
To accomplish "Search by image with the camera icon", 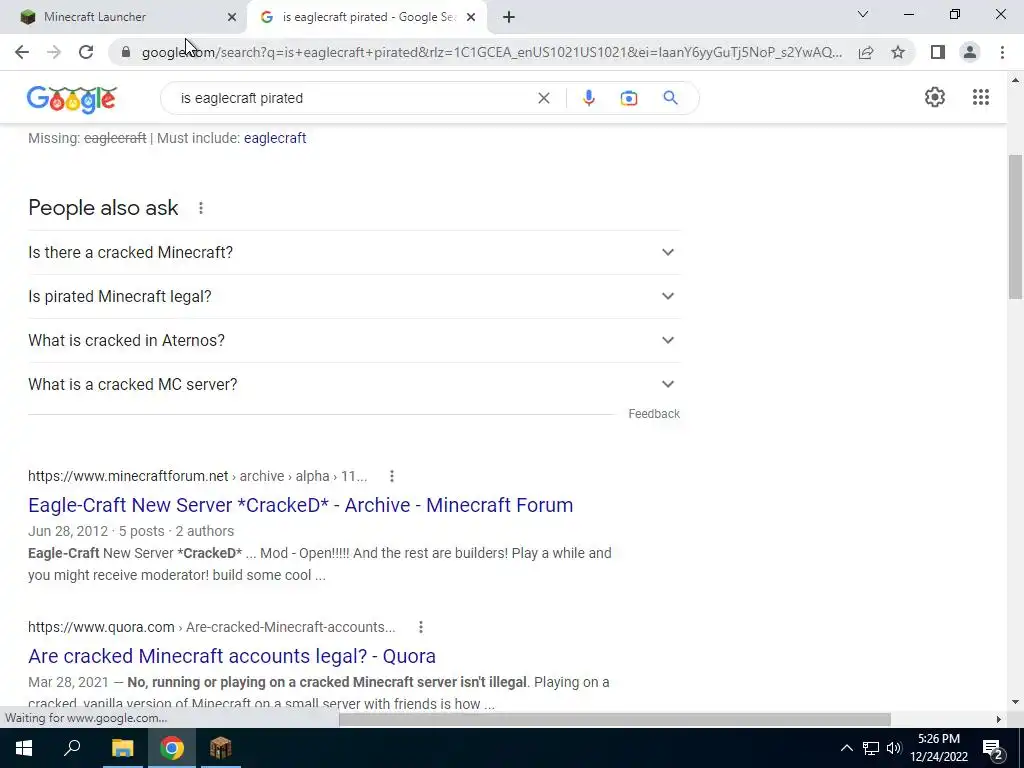I will click(629, 98).
